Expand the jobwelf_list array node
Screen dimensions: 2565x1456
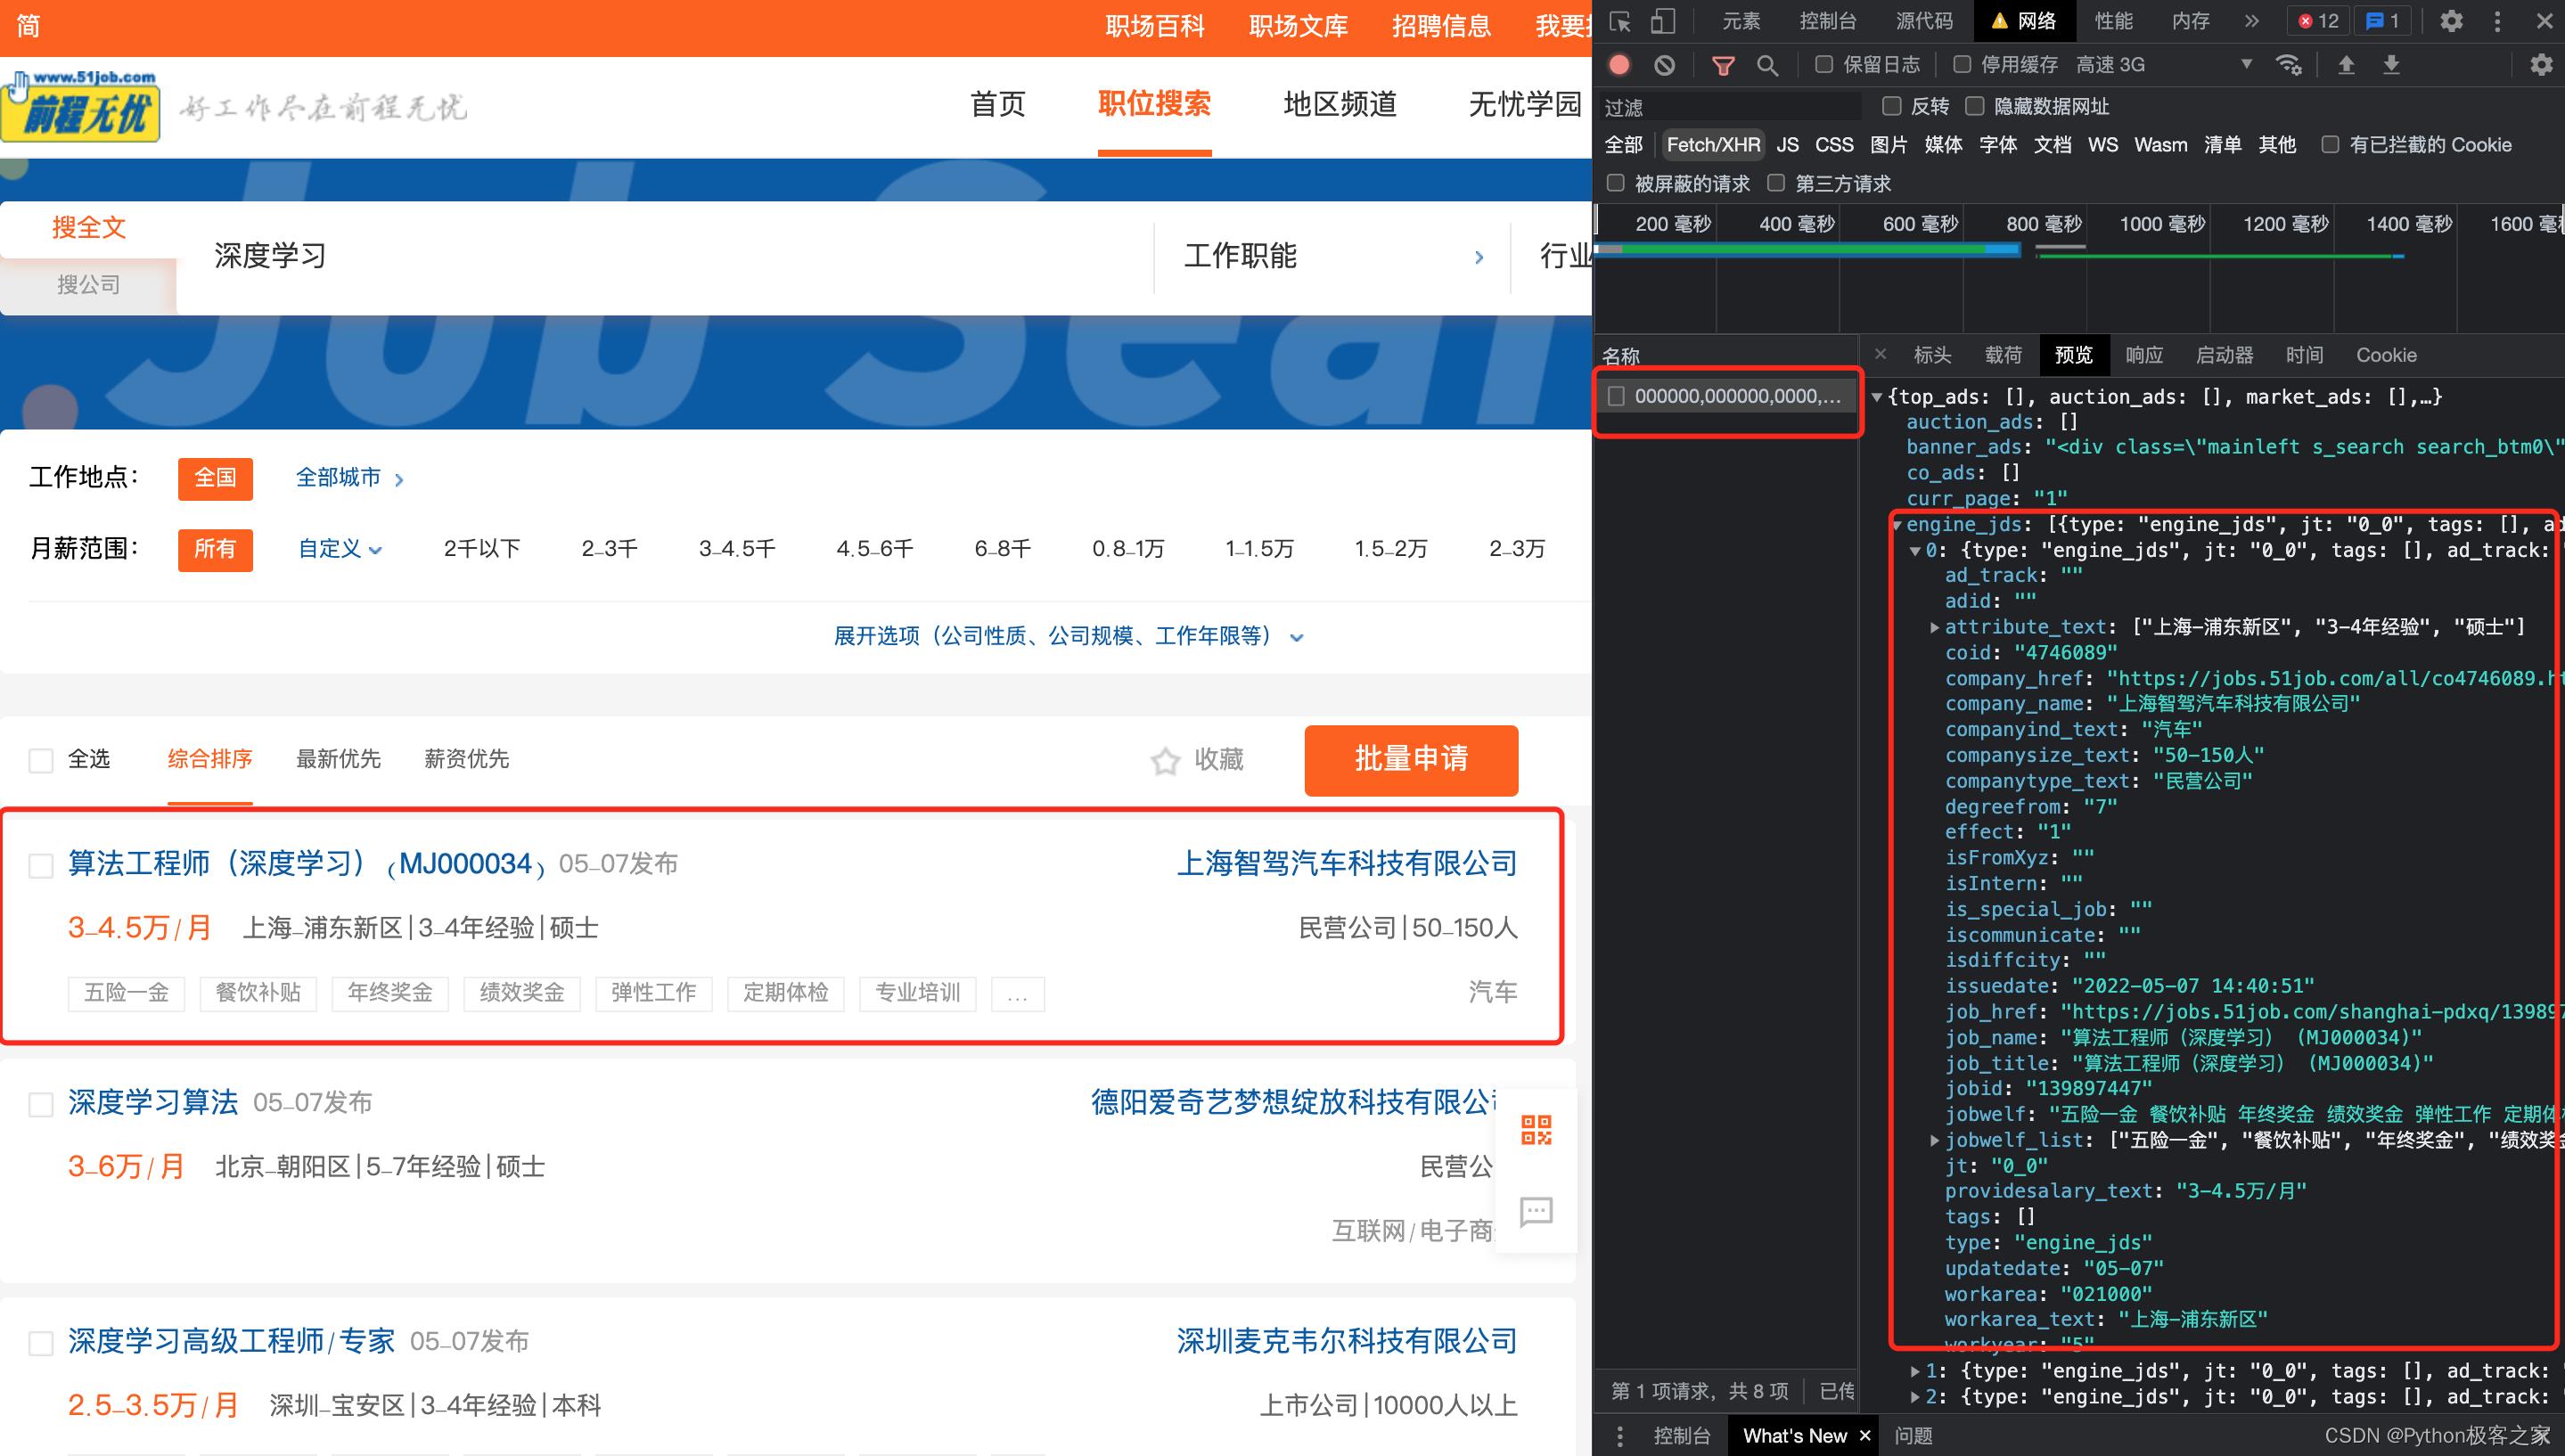[1935, 1140]
